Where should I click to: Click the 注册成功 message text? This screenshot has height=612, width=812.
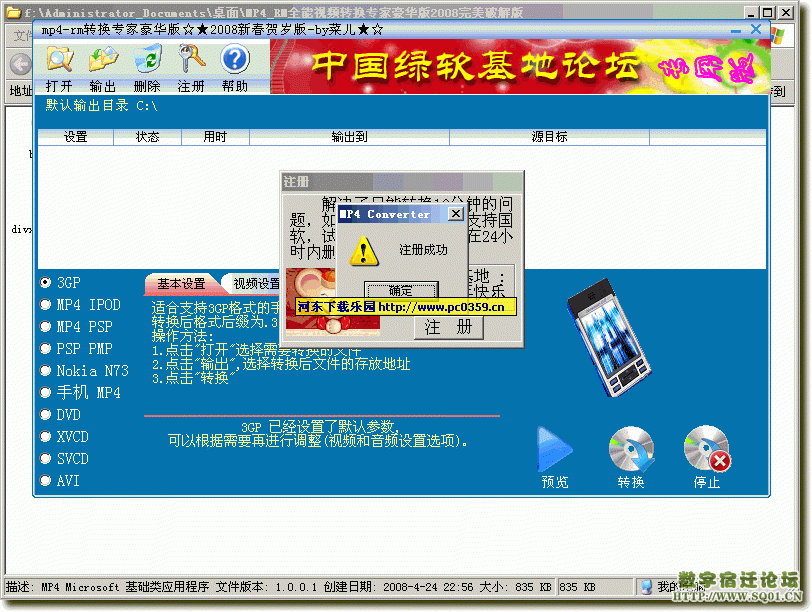[x=424, y=250]
